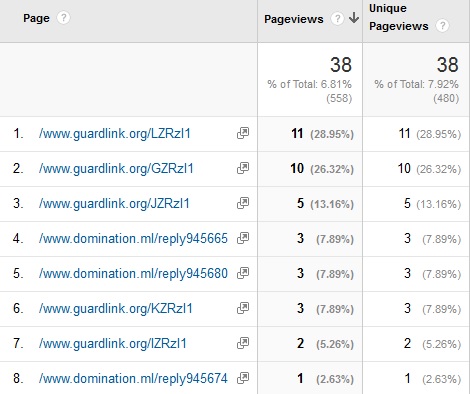
Task: Open external link icon for GZRzI1 row
Action: click(x=243, y=168)
